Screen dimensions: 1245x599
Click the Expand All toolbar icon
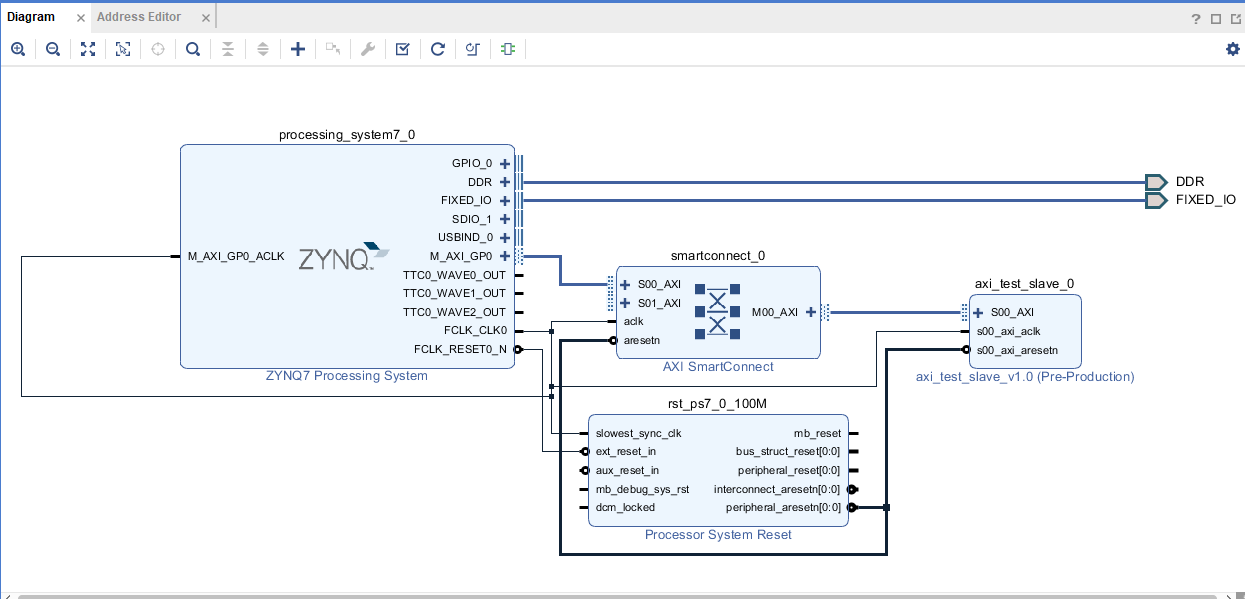[x=263, y=49]
